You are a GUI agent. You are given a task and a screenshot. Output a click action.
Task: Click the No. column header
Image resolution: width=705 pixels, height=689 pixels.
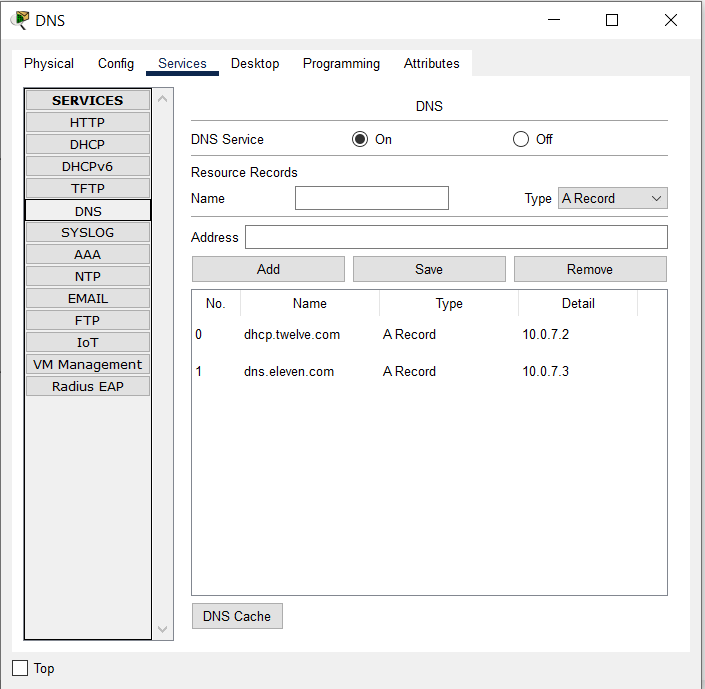tap(216, 304)
